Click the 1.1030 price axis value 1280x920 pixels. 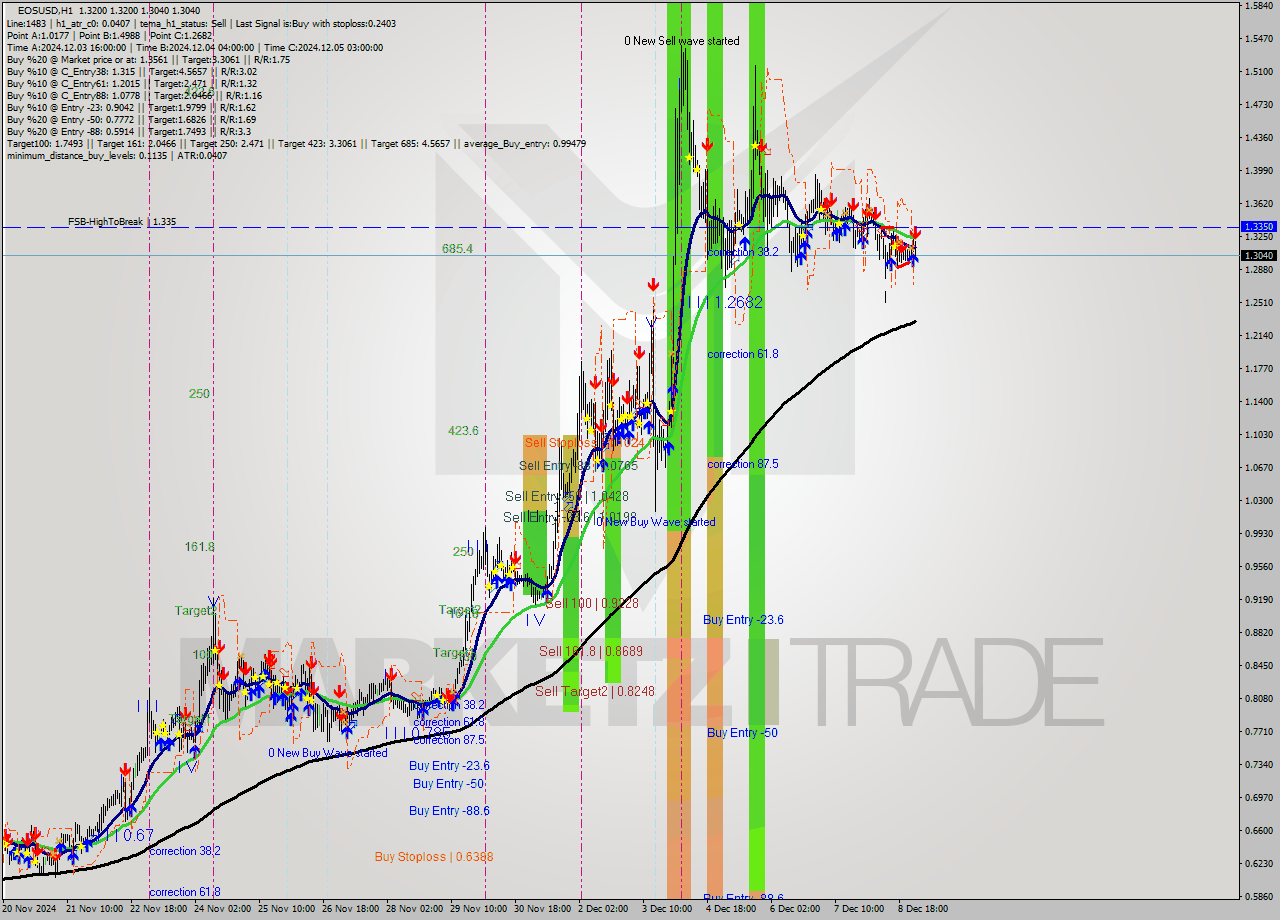(x=1257, y=435)
